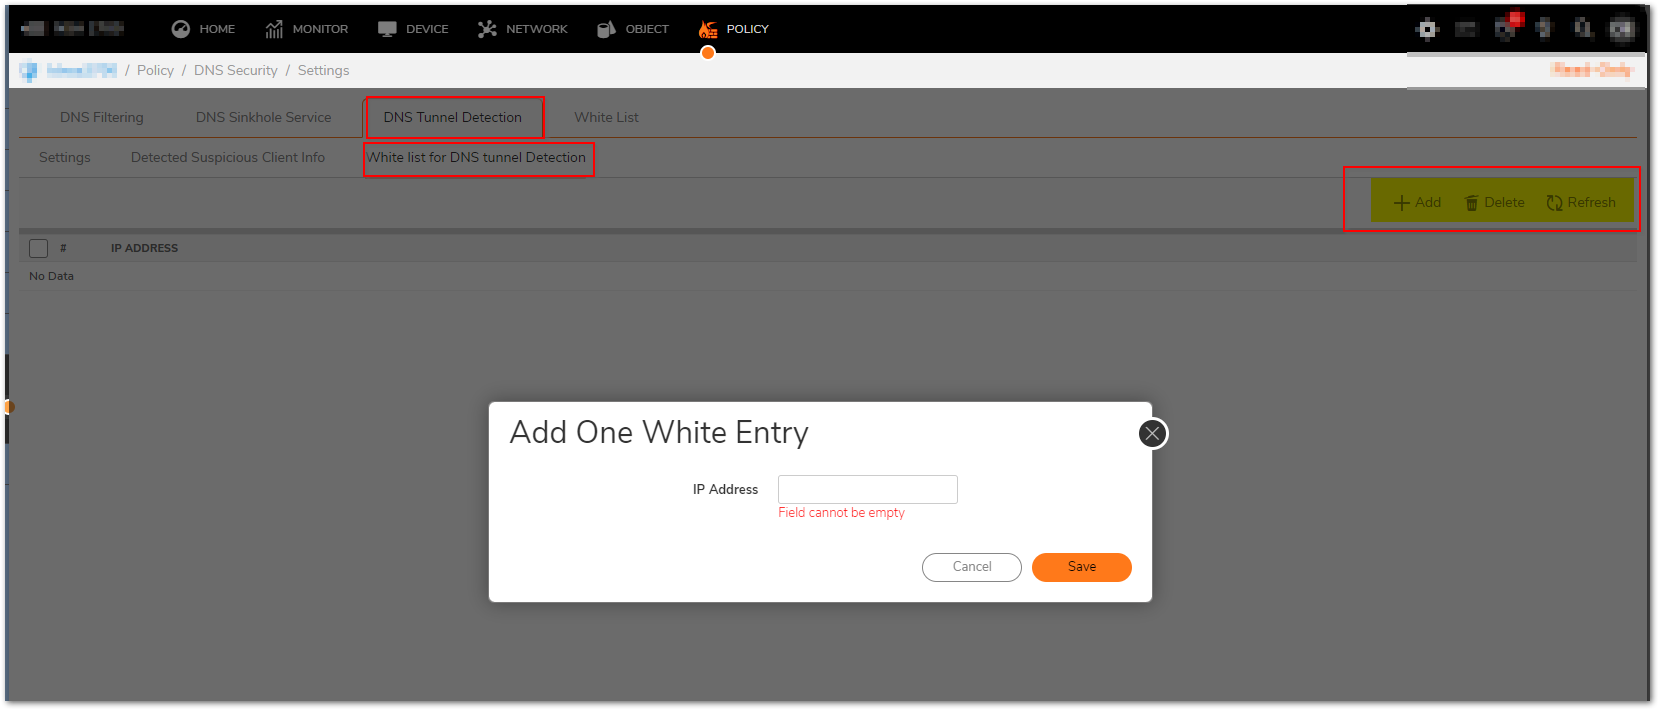Open the NETWORK nodes icon

pos(487,29)
